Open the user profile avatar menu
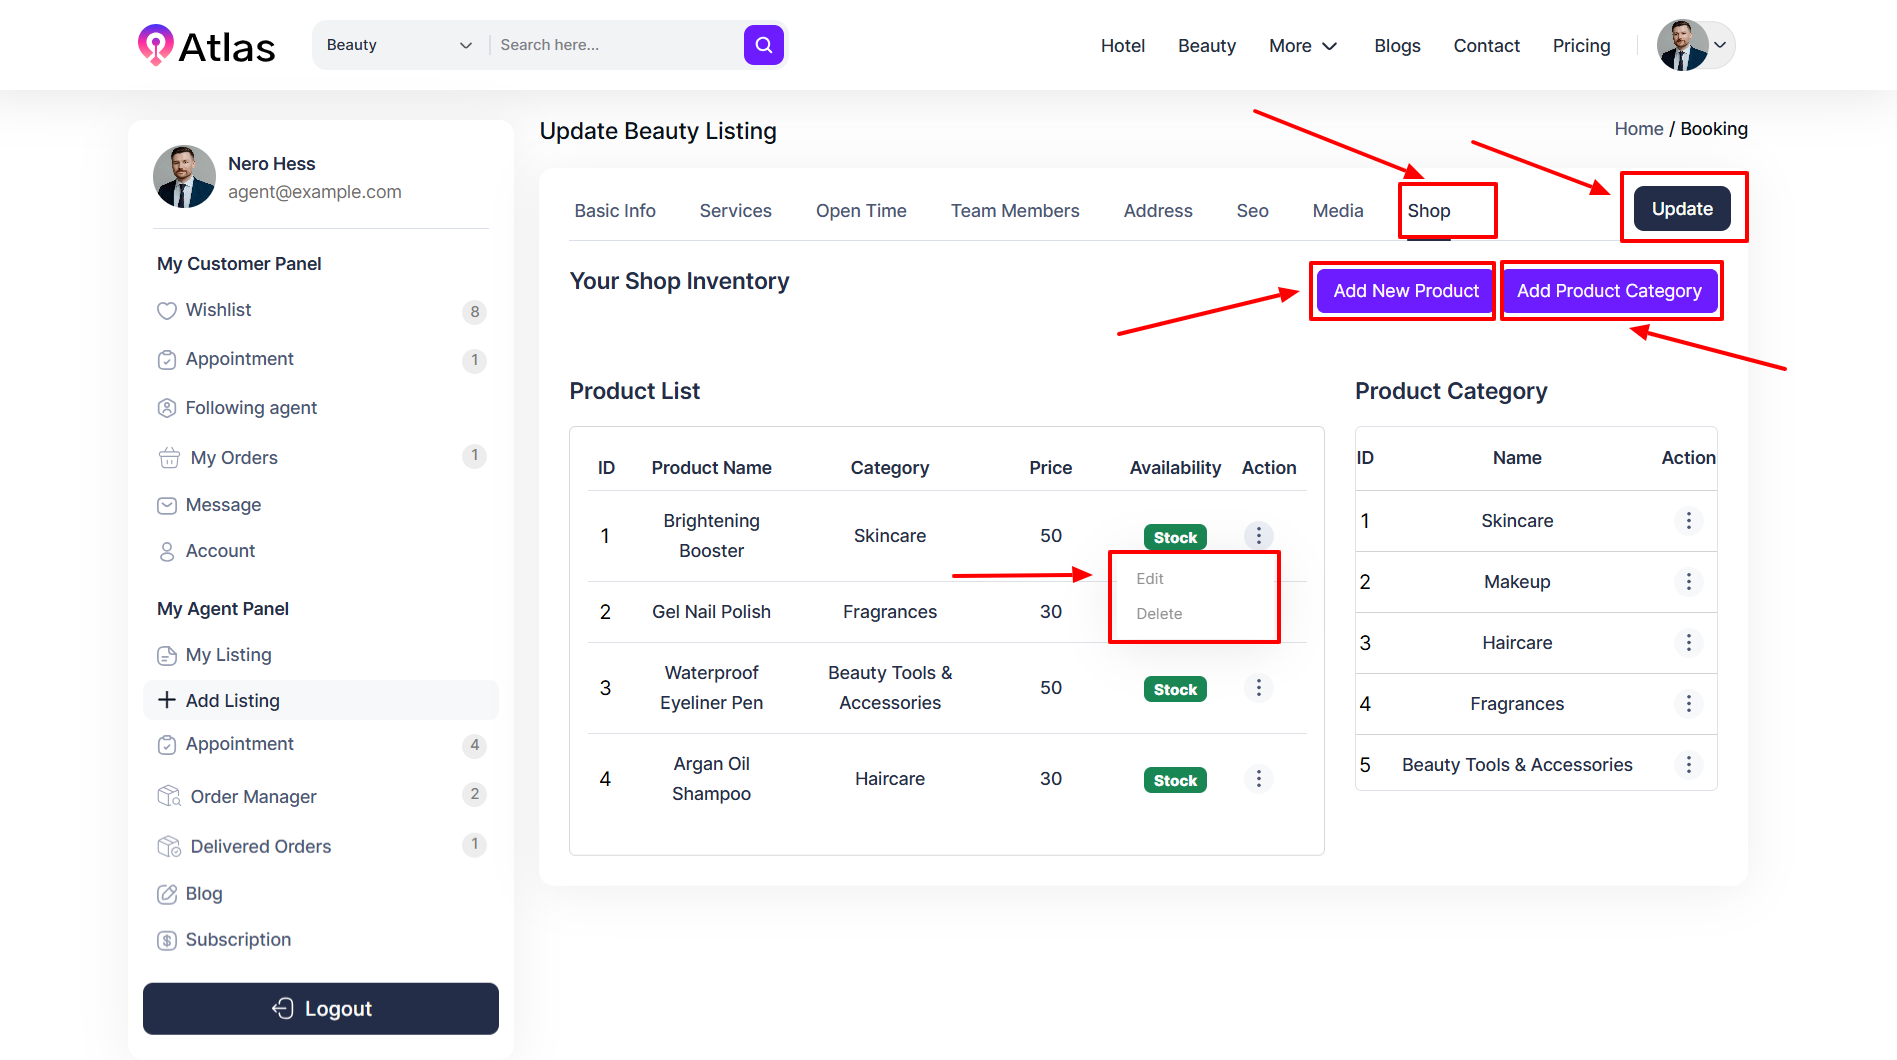Viewport: 1897px width, 1060px height. (x=1694, y=46)
